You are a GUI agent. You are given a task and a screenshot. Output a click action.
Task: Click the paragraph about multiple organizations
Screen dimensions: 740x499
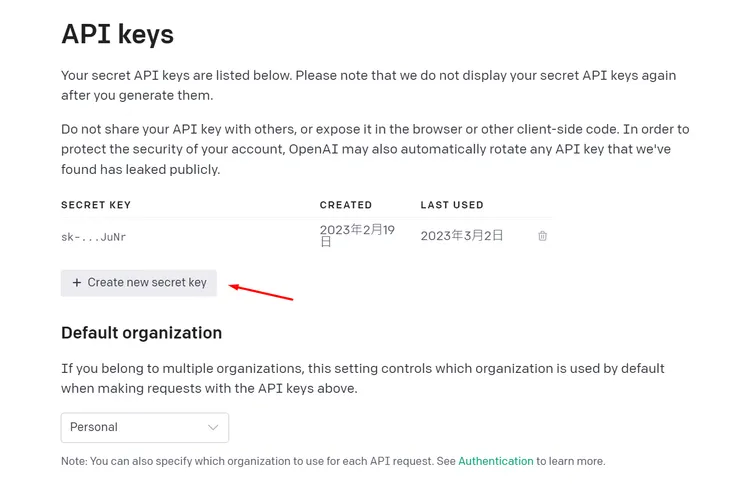point(362,378)
